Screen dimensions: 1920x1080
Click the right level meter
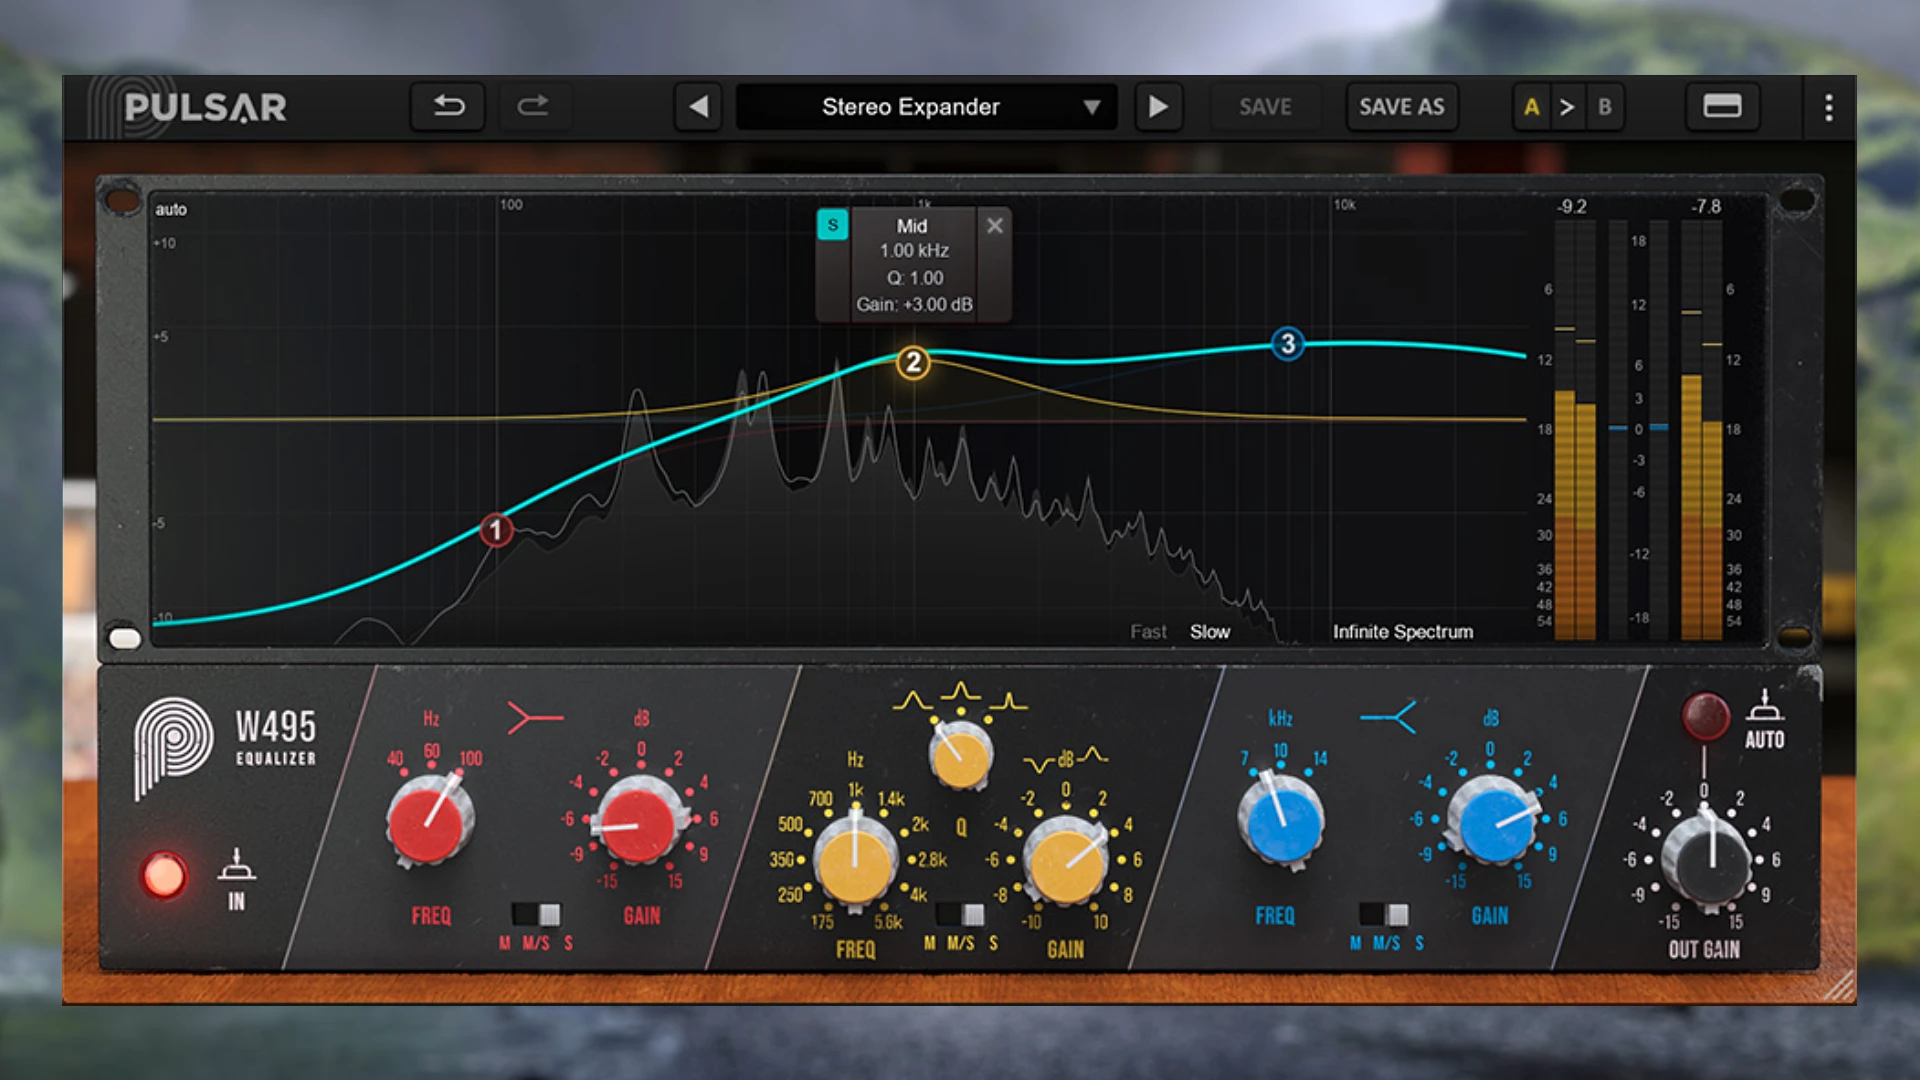[1702, 430]
